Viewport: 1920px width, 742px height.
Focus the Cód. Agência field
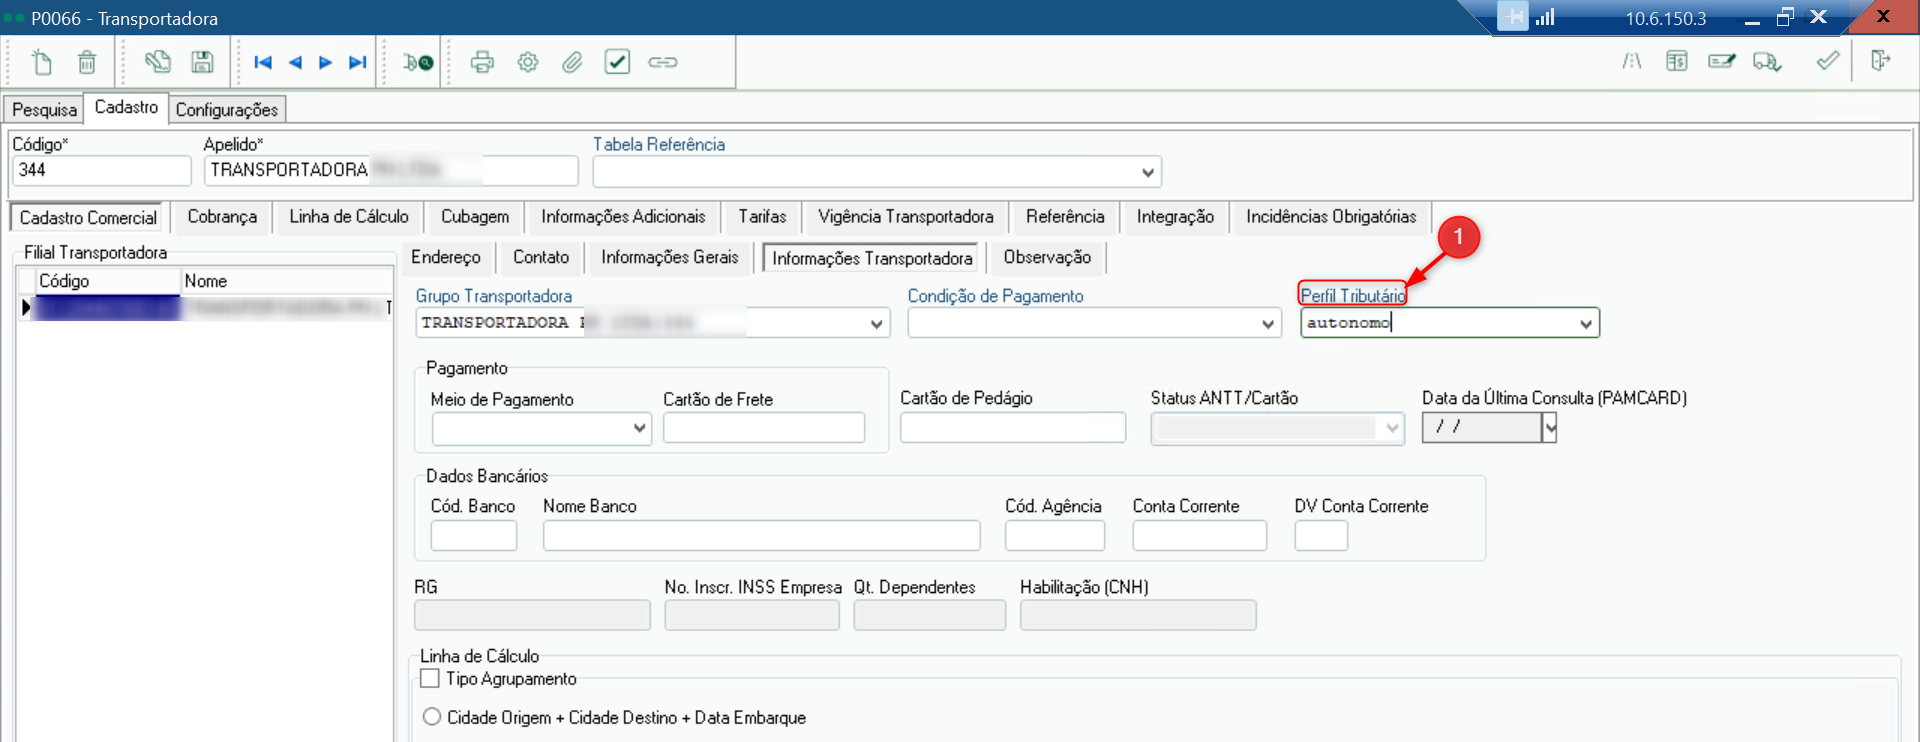click(x=1055, y=535)
